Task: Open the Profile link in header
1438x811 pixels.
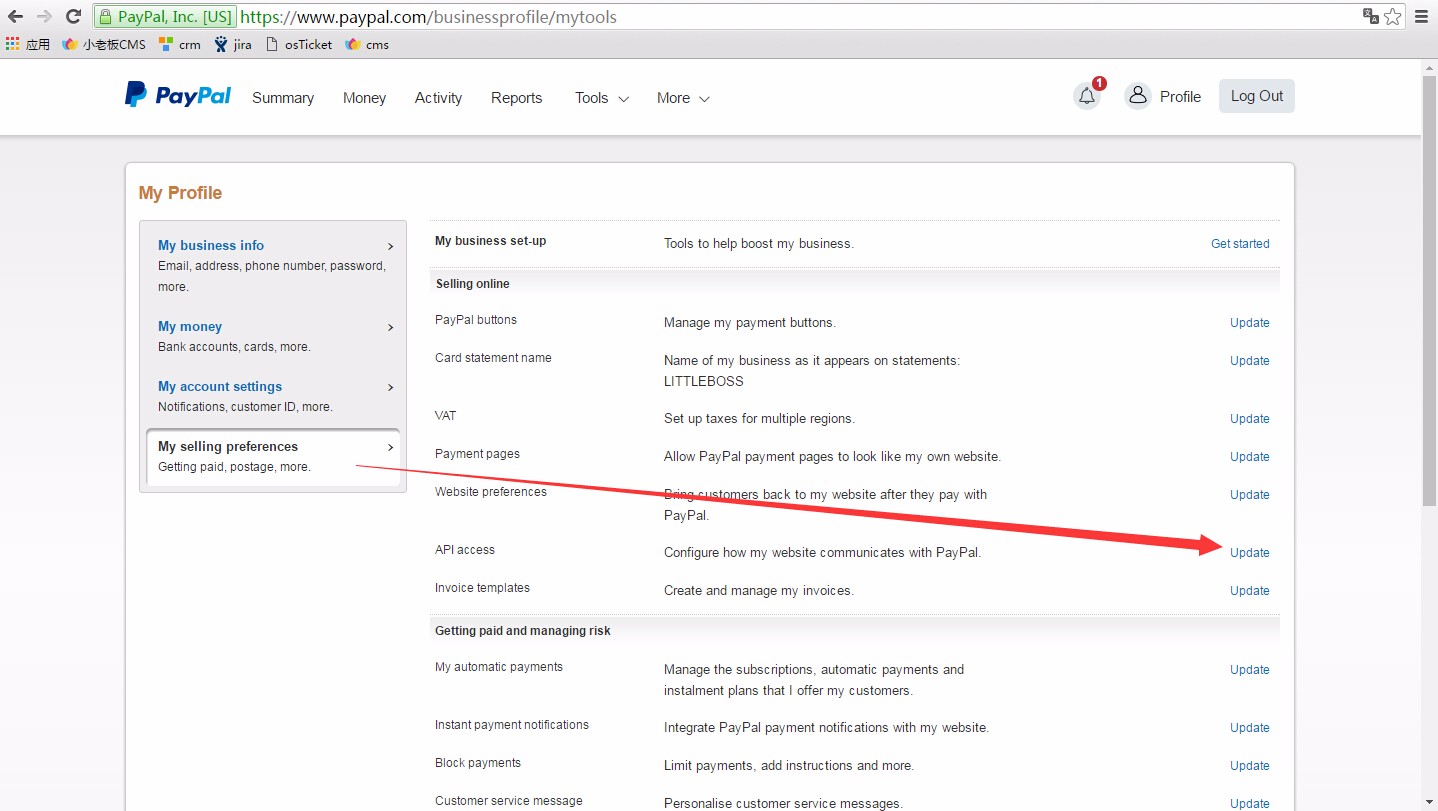Action: coord(1180,97)
